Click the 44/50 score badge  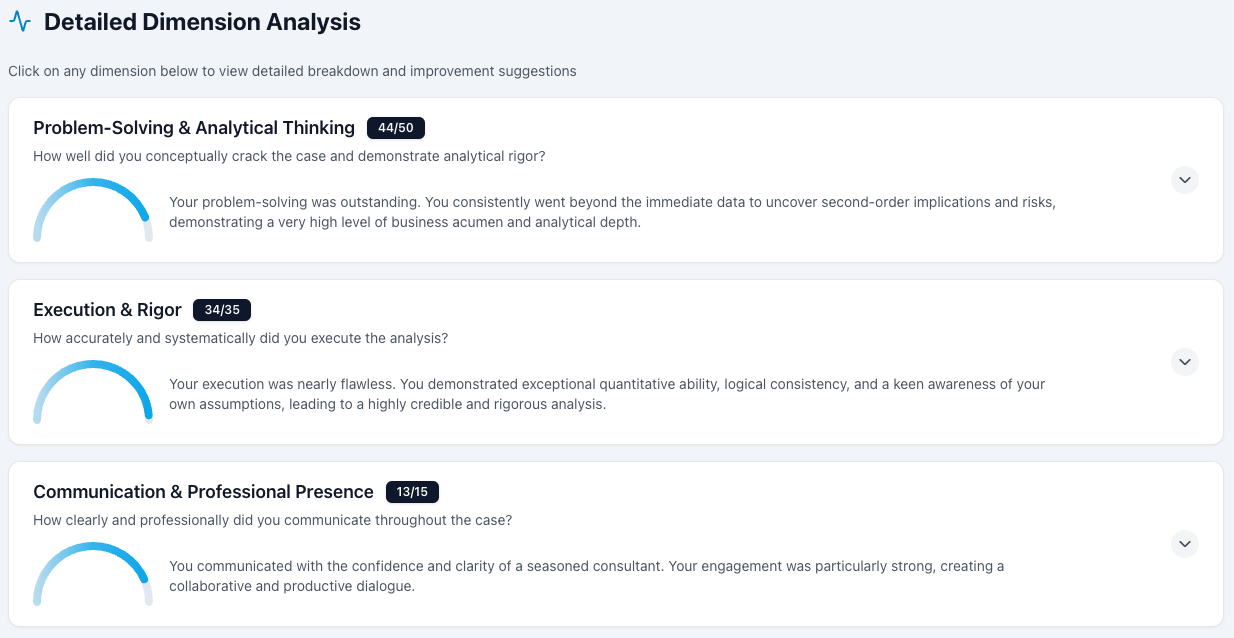pyautogui.click(x=396, y=128)
